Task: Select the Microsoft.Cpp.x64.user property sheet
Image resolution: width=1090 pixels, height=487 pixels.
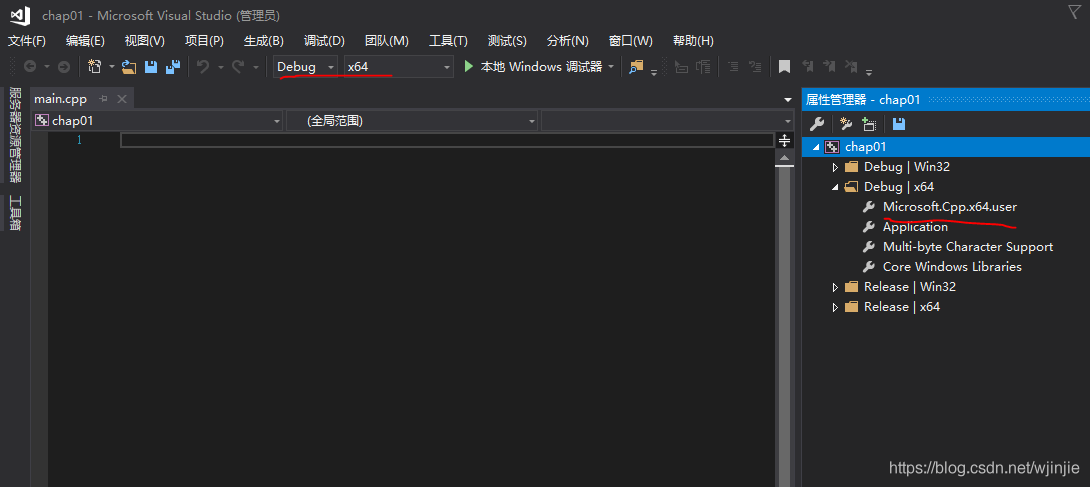Action: tap(950, 207)
